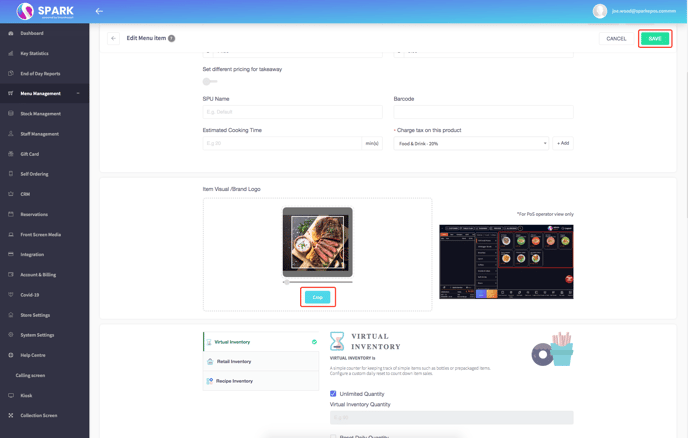
Task: Click the Menu Management sidebar icon
Action: [11, 93]
